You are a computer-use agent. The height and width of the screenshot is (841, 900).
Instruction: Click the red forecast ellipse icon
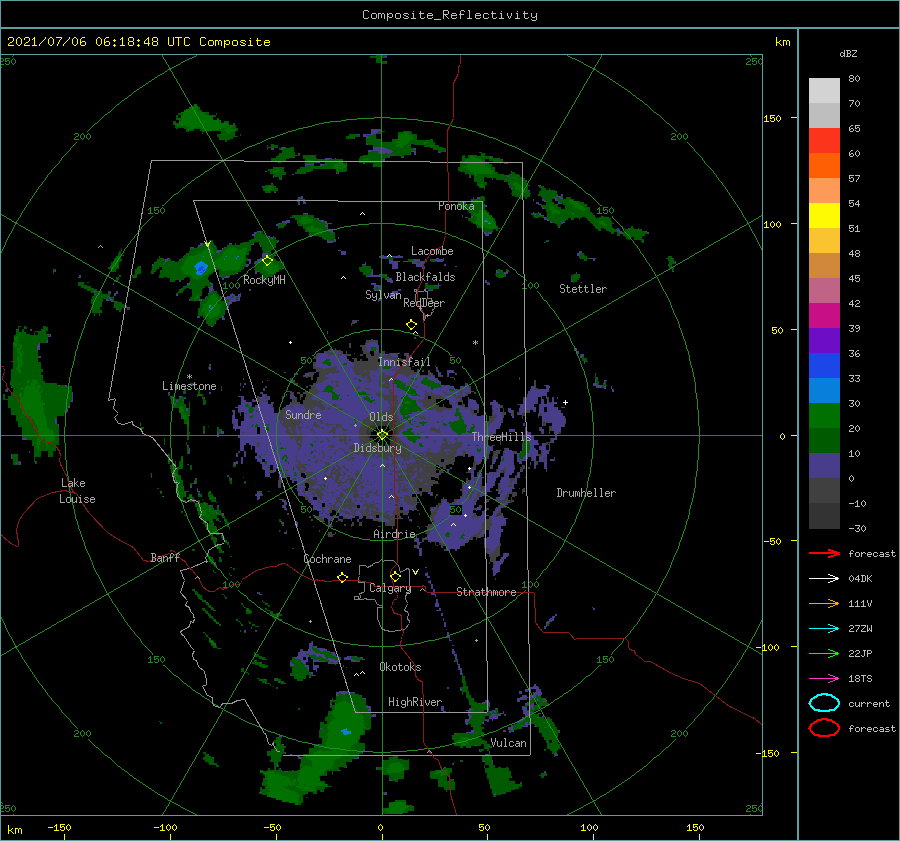tap(824, 728)
